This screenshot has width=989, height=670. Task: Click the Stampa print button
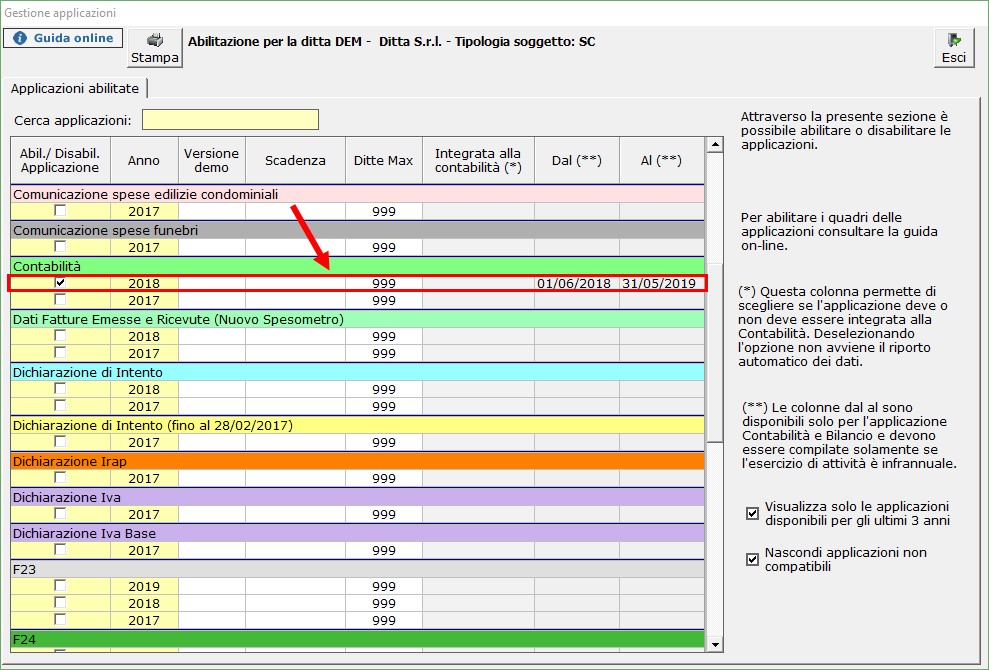pyautogui.click(x=155, y=48)
